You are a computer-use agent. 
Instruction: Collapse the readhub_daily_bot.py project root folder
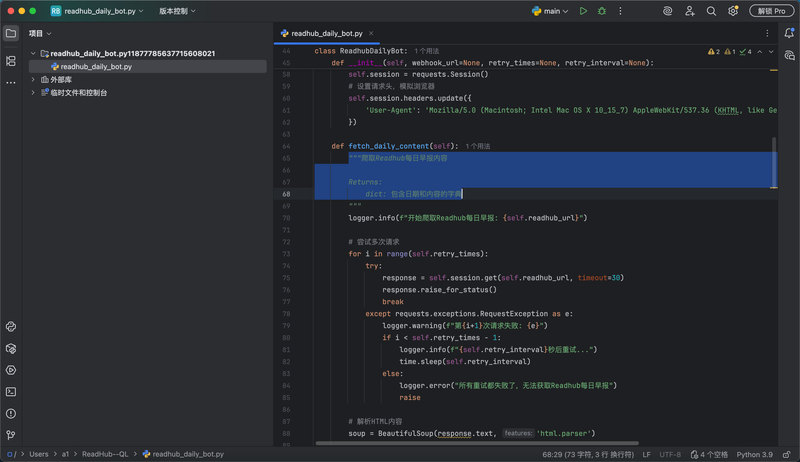coord(33,54)
